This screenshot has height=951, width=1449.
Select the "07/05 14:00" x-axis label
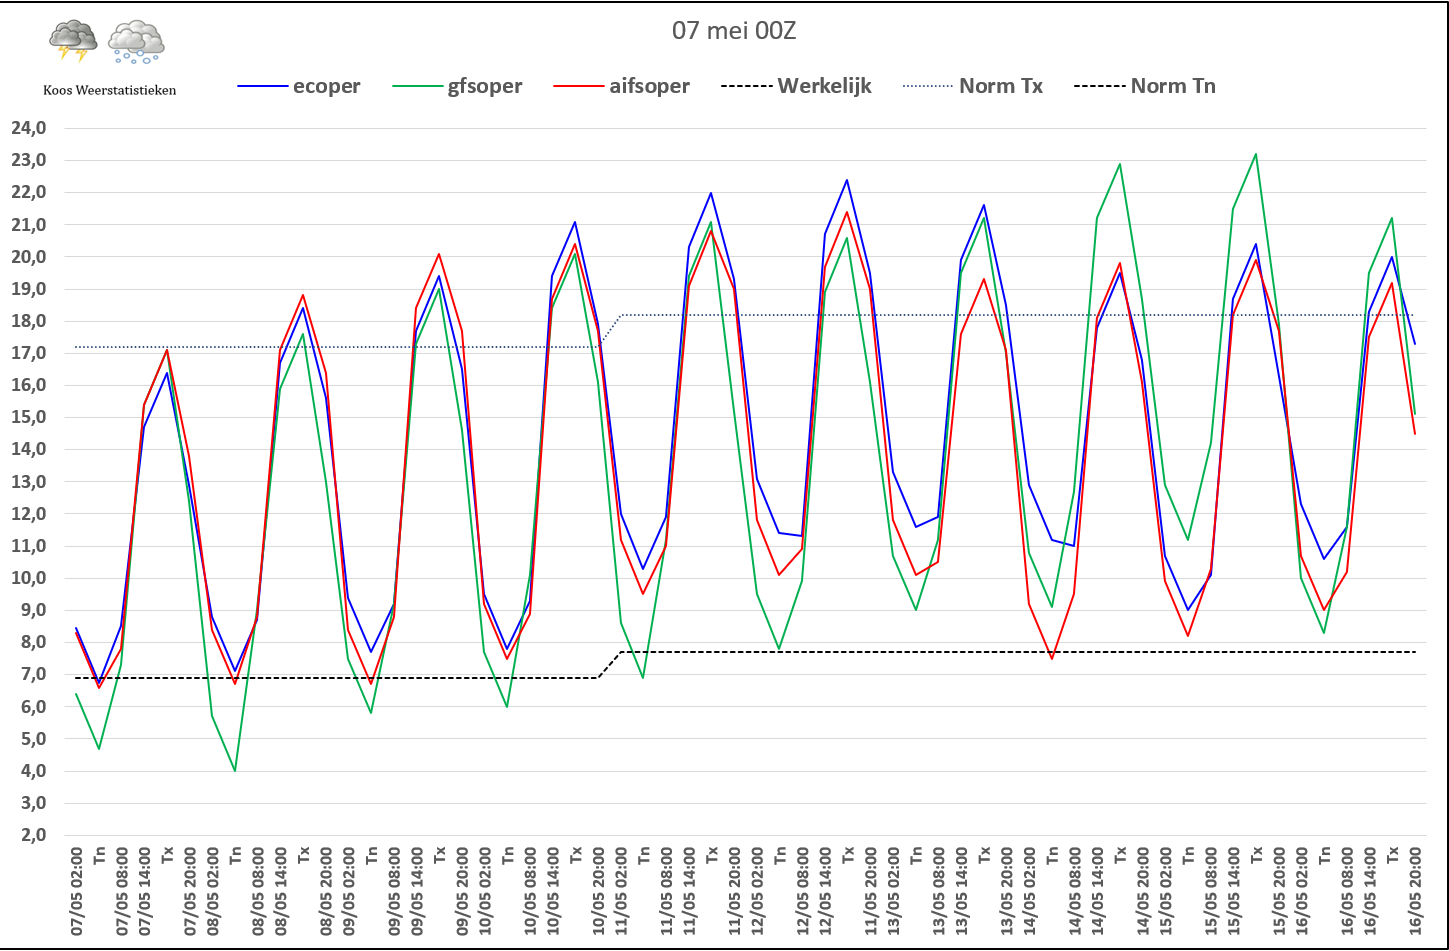coord(144,890)
